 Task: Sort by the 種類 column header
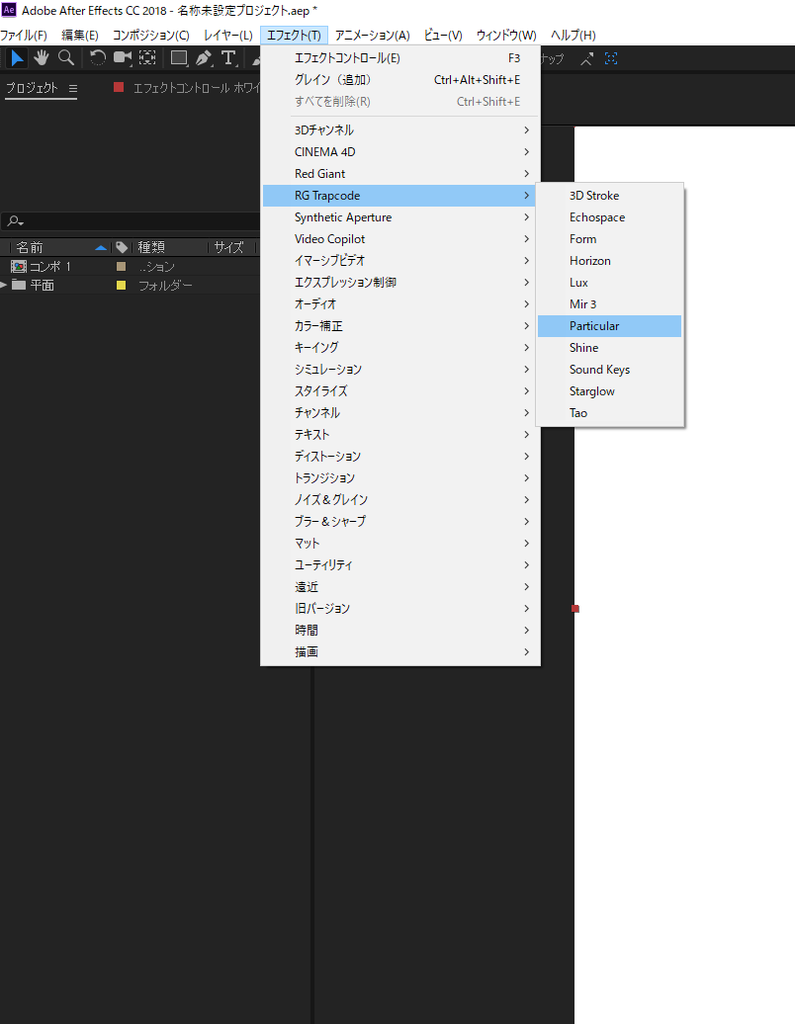coord(151,248)
